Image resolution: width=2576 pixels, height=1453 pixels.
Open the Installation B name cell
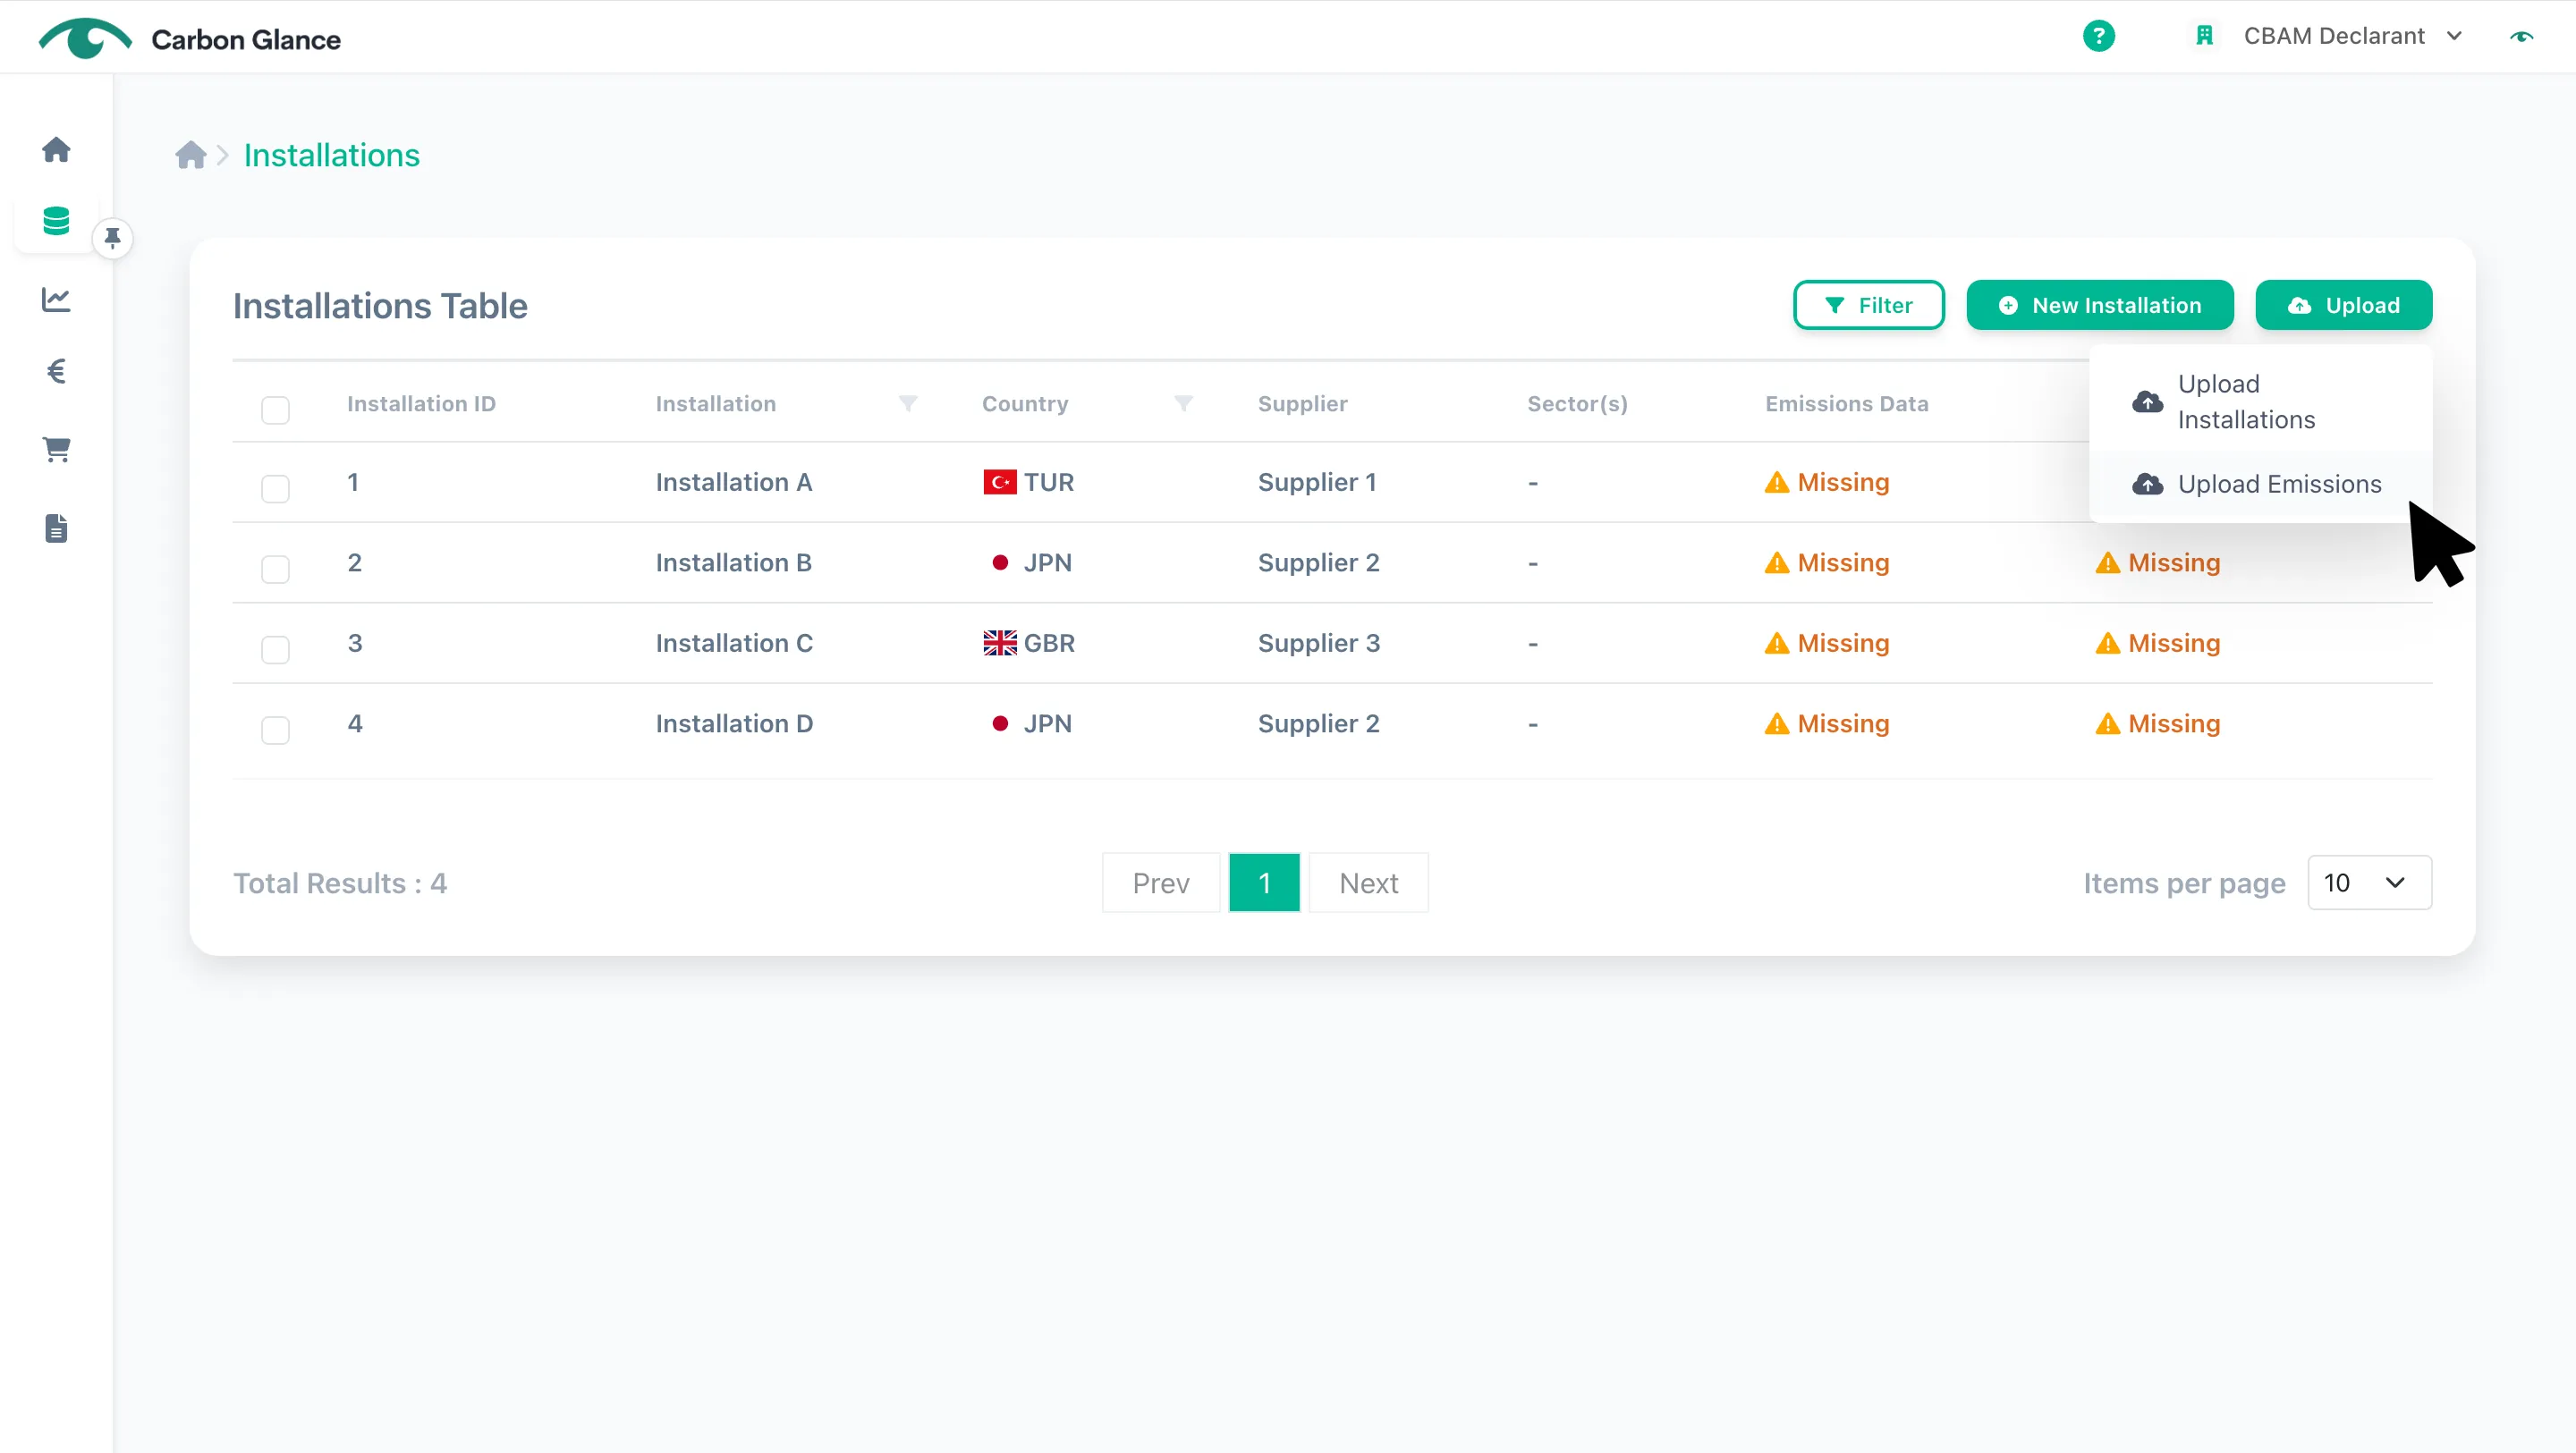[734, 562]
